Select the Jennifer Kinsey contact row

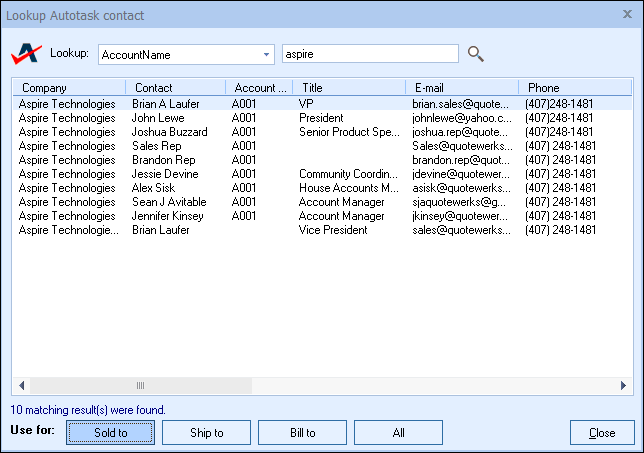click(x=170, y=215)
